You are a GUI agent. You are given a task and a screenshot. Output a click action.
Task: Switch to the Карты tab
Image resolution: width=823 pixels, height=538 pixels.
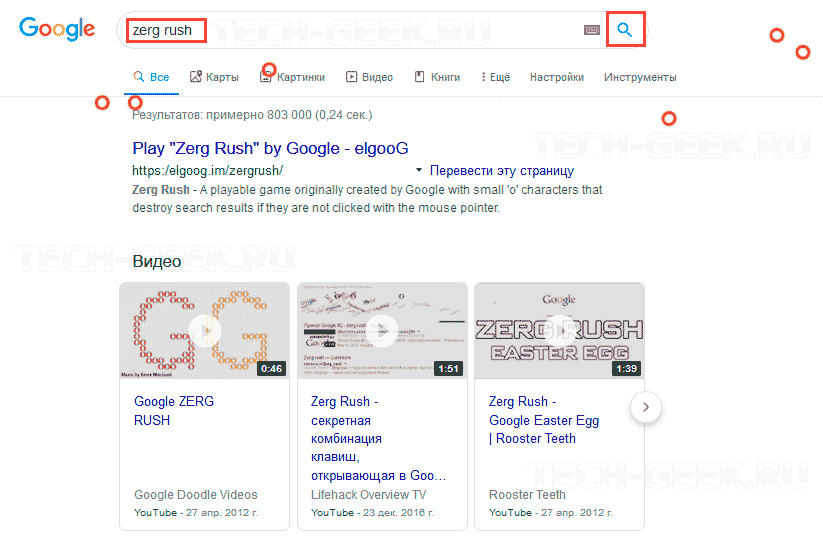click(x=214, y=77)
